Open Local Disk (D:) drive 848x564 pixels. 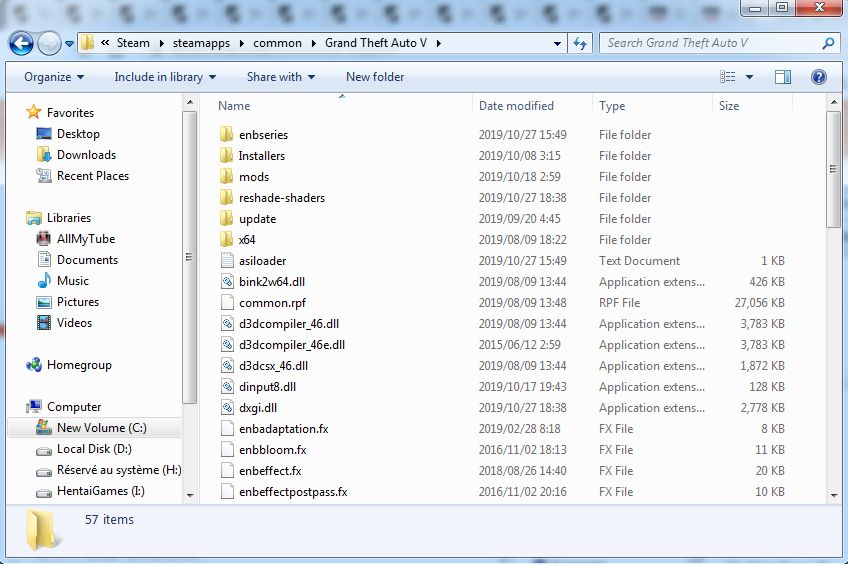[94, 449]
